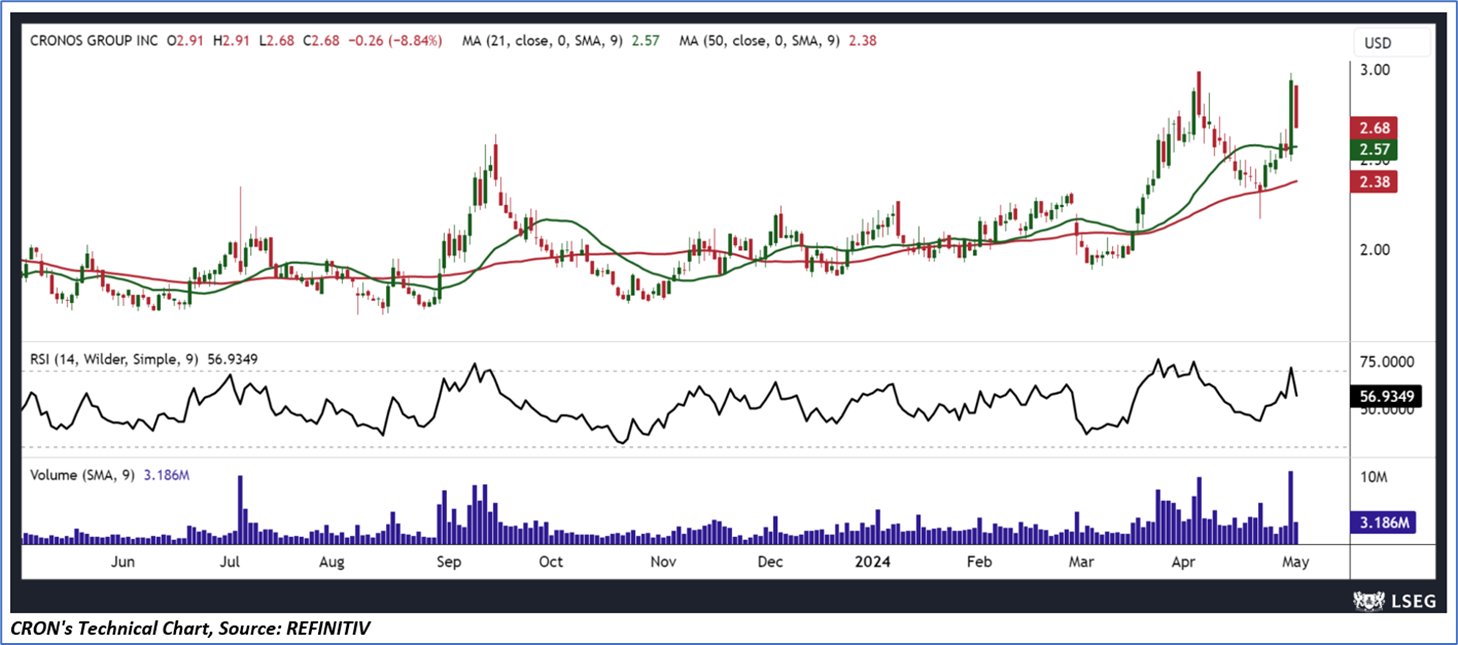The image size is (1458, 645).
Task: Click the red 2.38 MA price tag
Action: (x=1373, y=181)
